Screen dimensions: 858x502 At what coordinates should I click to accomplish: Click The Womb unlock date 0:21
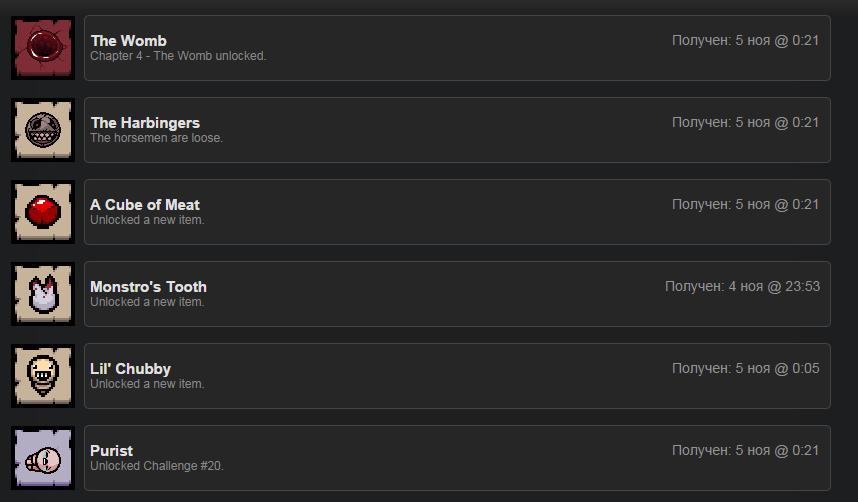(745, 41)
